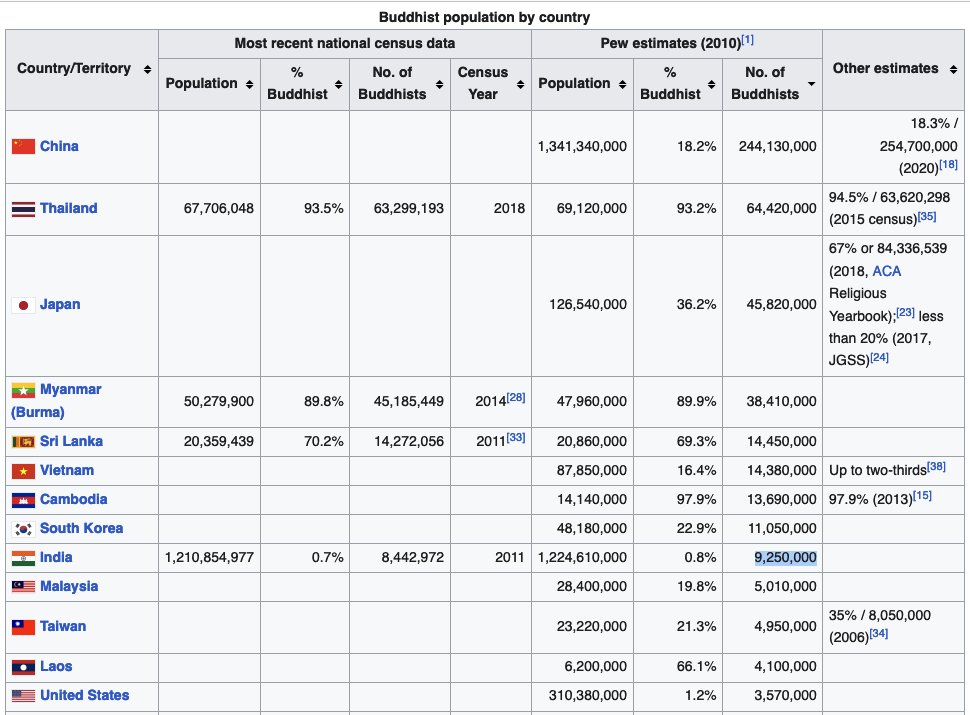970x715 pixels.
Task: Open the Vietnam country link
Action: (x=65, y=470)
